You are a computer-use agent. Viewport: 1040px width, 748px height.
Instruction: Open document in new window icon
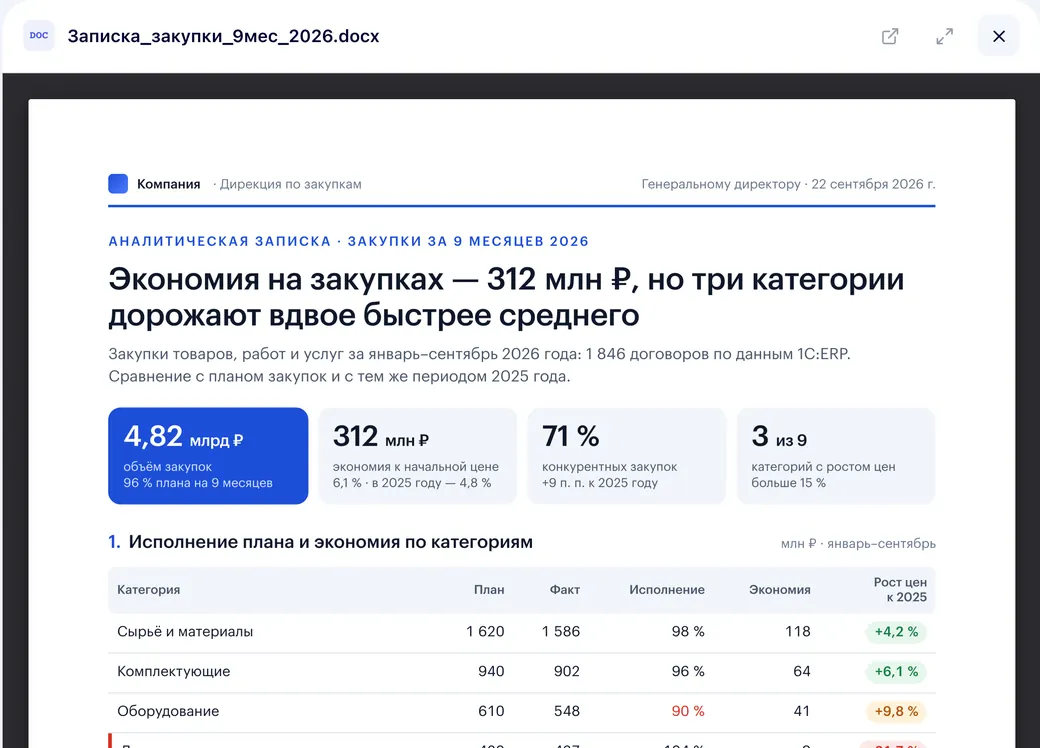point(890,36)
